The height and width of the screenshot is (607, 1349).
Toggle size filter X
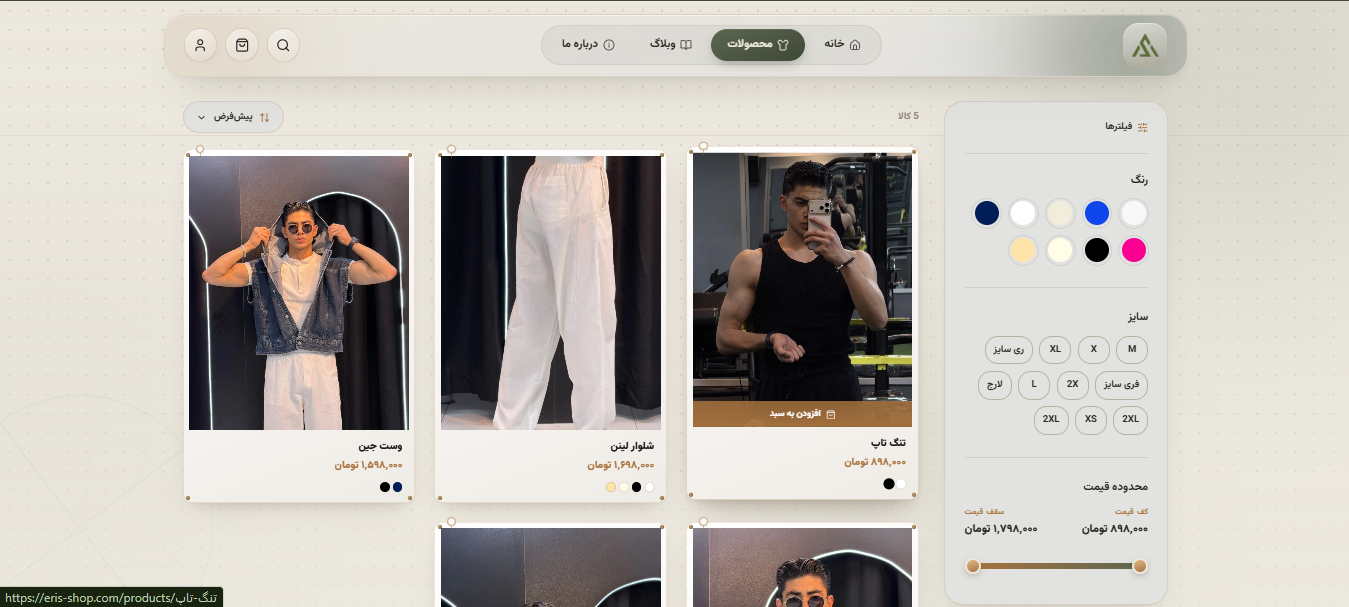point(1094,350)
